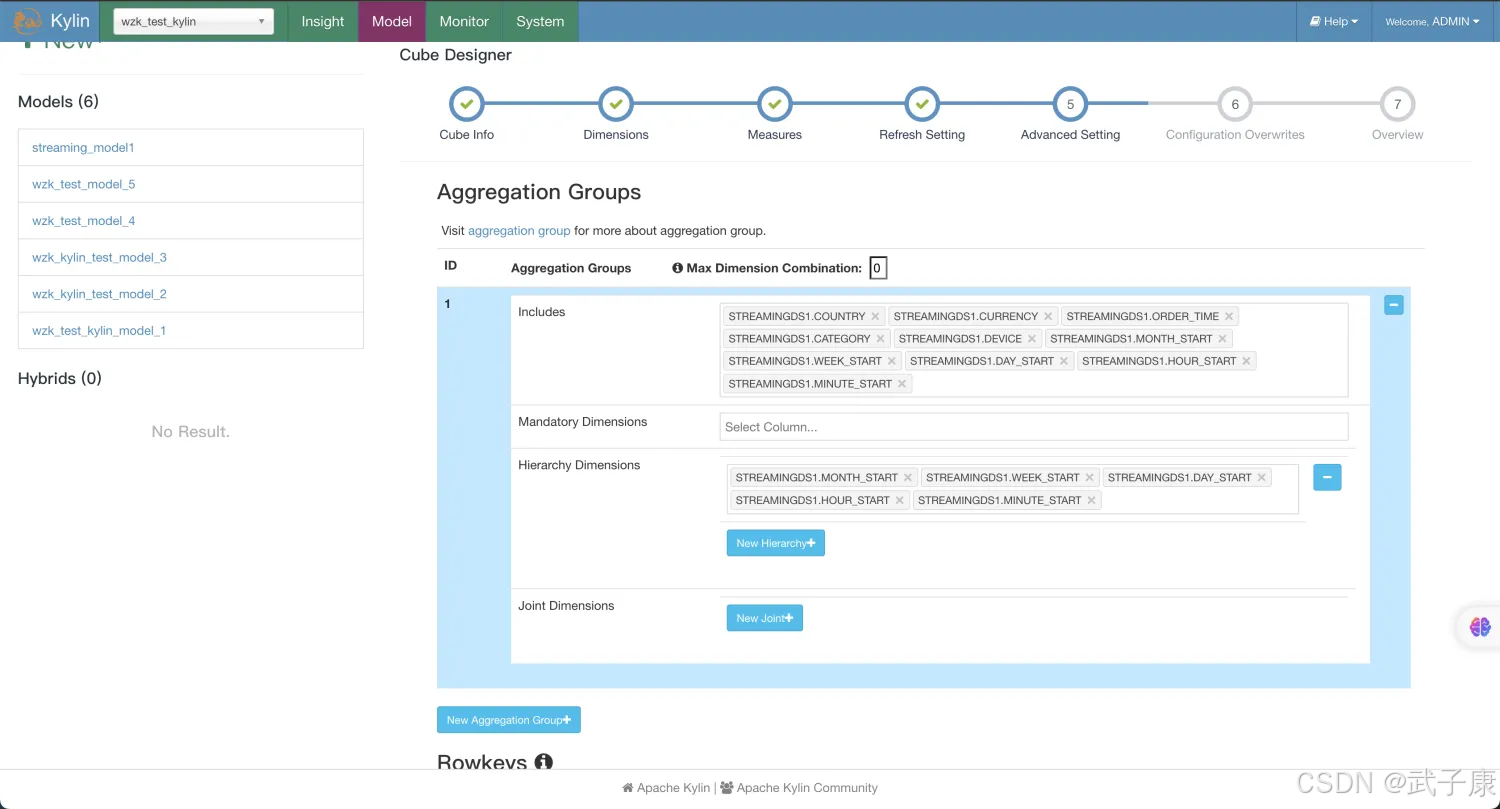Image resolution: width=1500 pixels, height=809 pixels.
Task: Remove STREAMINGDS1.COUNTRY tag from Includes
Action: pyautogui.click(x=875, y=317)
